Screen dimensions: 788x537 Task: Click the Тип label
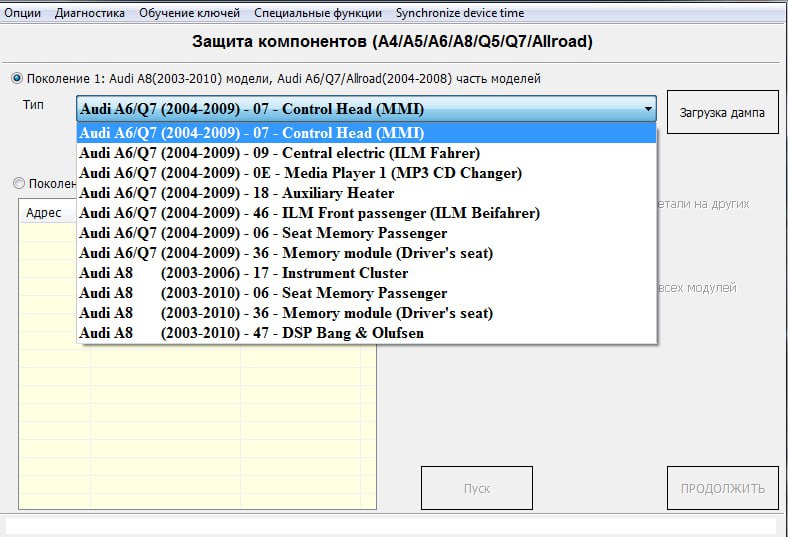[x=33, y=104]
